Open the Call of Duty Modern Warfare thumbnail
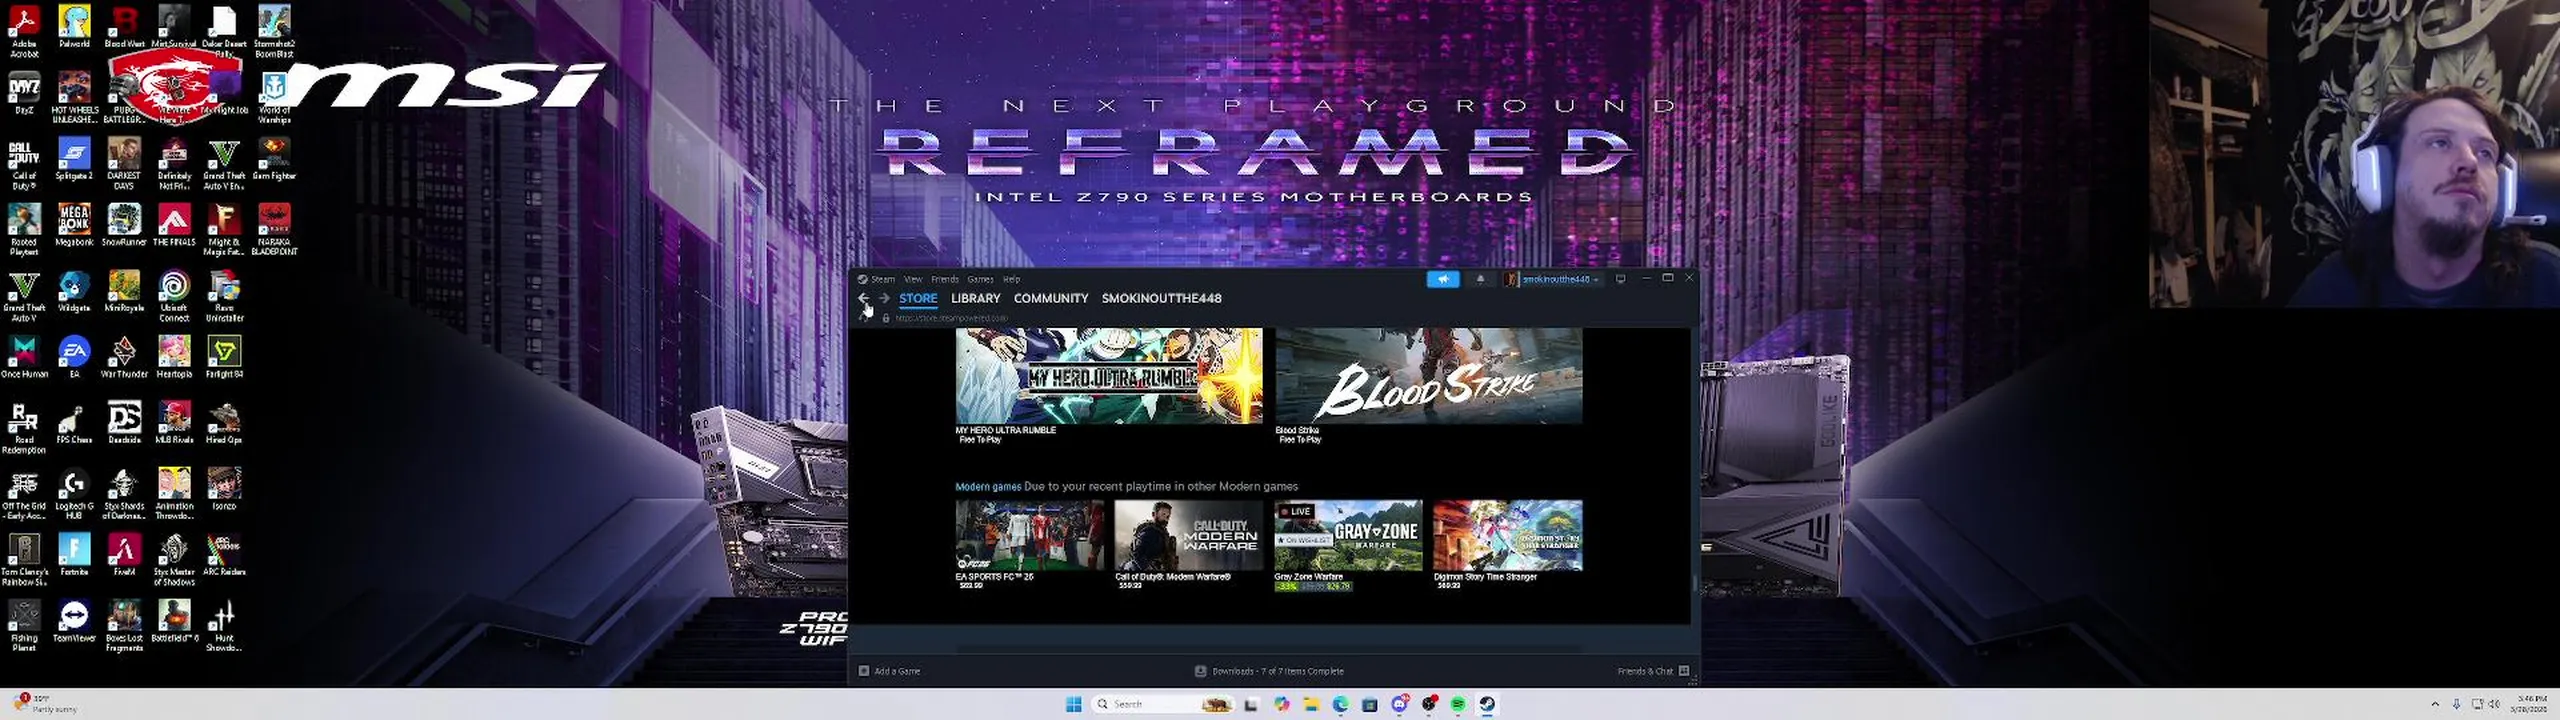This screenshot has height=720, width=2560. (1188, 535)
